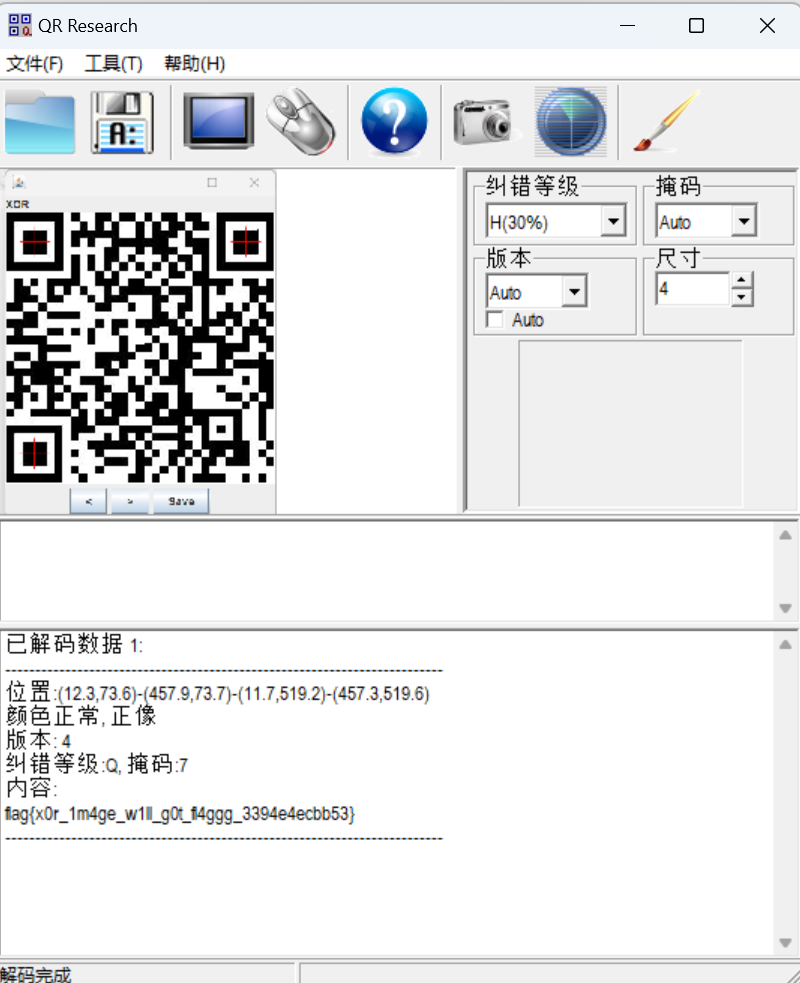Click the 尺寸 value input field
Image resolution: width=800 pixels, height=983 pixels.
(x=693, y=289)
